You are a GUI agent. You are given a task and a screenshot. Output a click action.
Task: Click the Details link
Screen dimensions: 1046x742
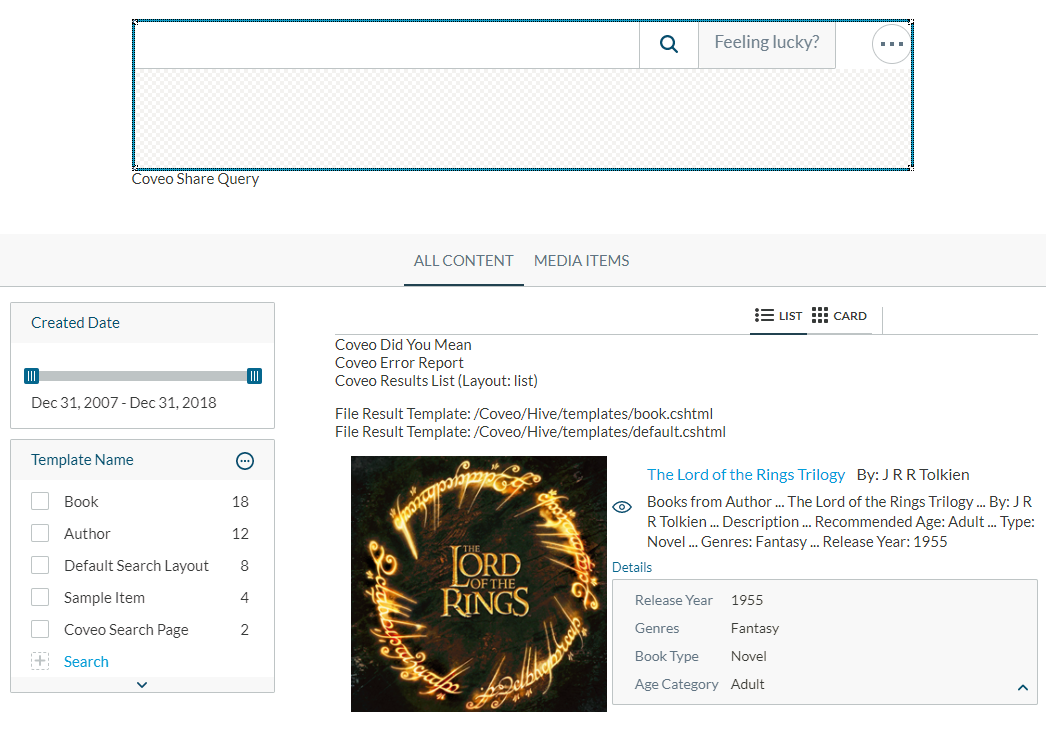pyautogui.click(x=632, y=567)
